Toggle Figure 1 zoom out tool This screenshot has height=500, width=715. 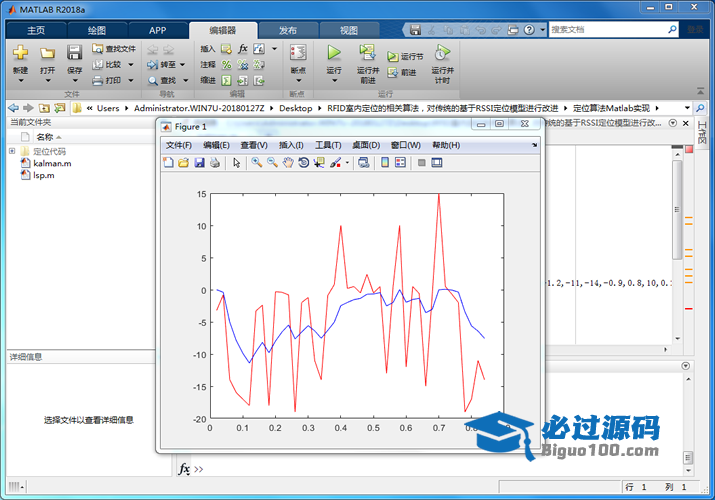pos(272,163)
